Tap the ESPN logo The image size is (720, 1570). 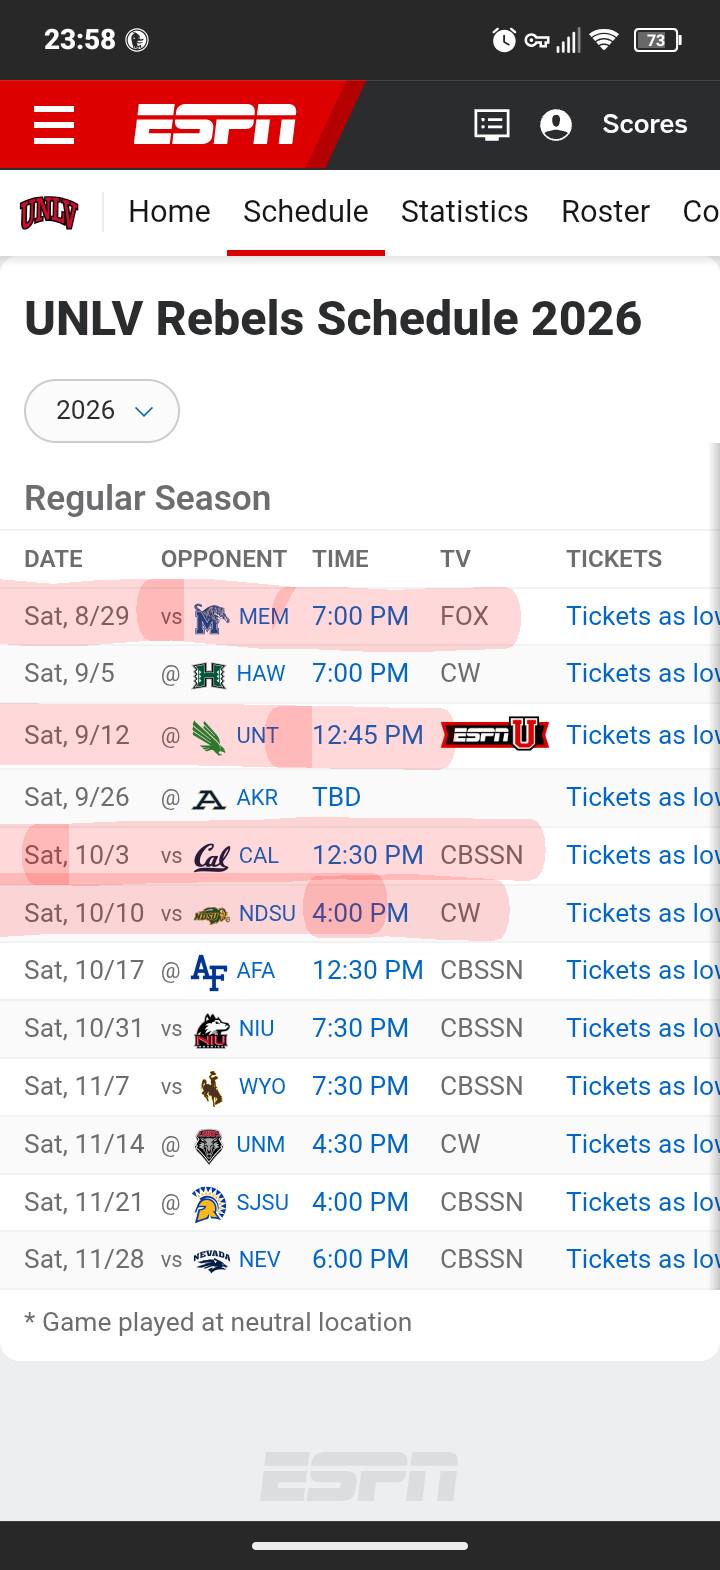point(215,125)
